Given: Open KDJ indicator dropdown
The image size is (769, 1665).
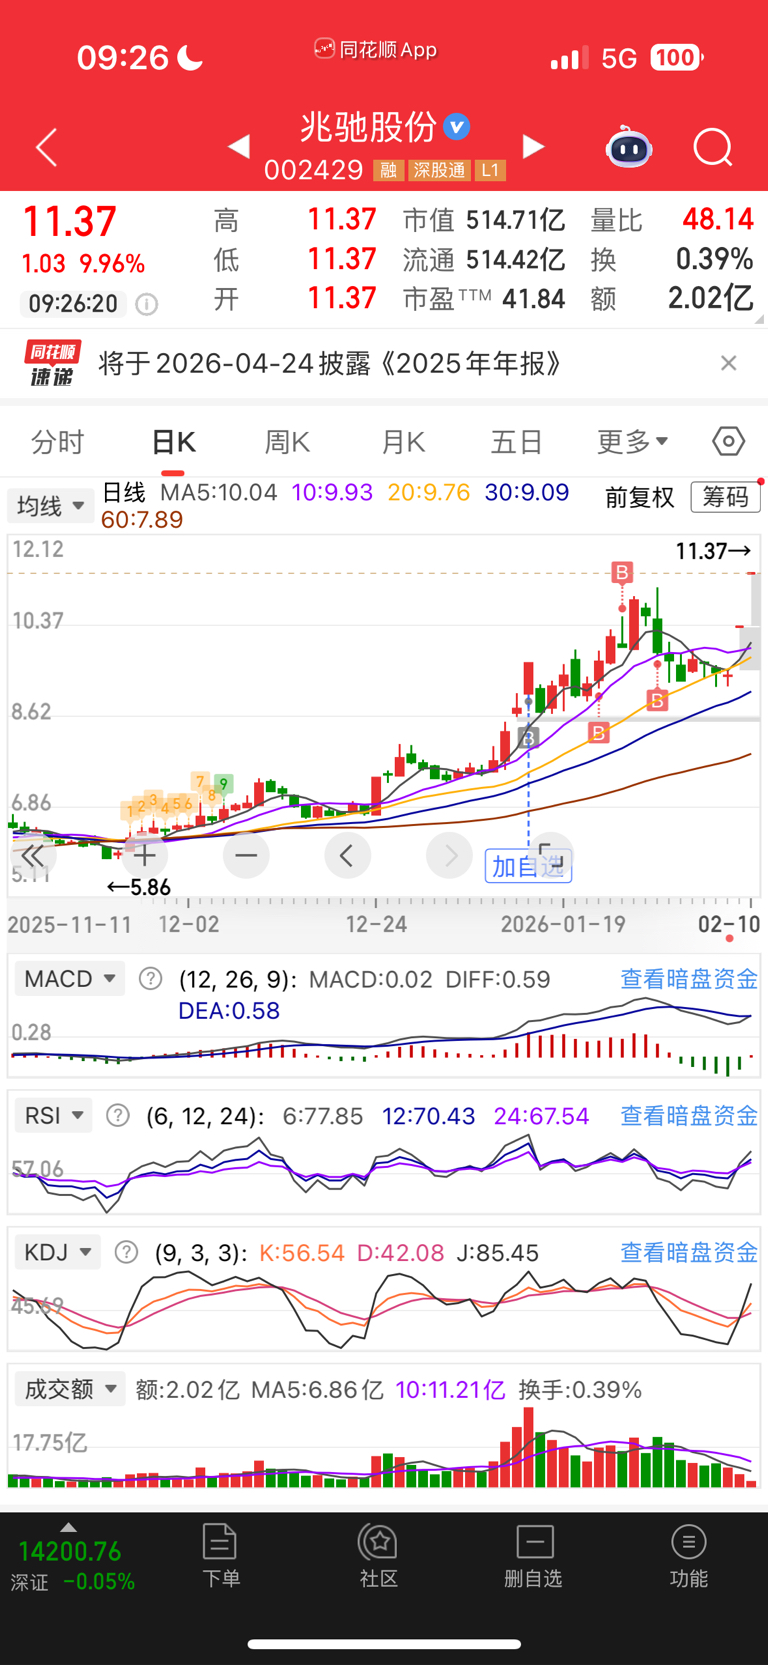Looking at the screenshot, I should click(58, 1252).
